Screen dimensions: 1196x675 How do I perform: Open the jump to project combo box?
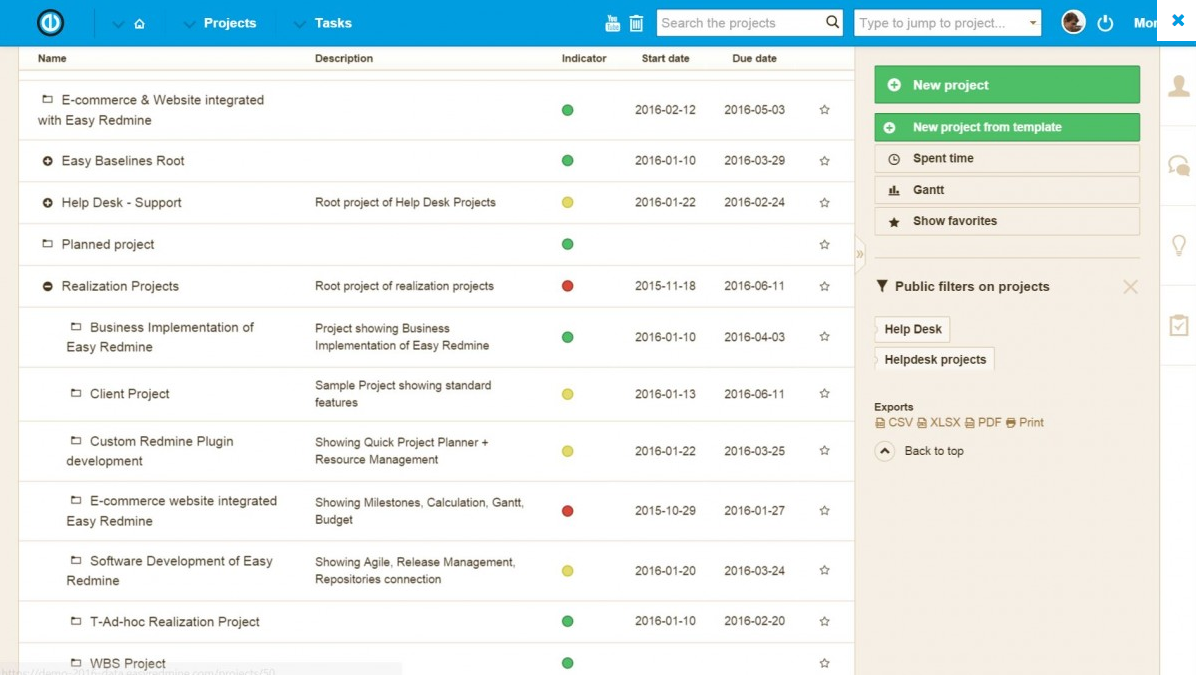click(x=947, y=23)
